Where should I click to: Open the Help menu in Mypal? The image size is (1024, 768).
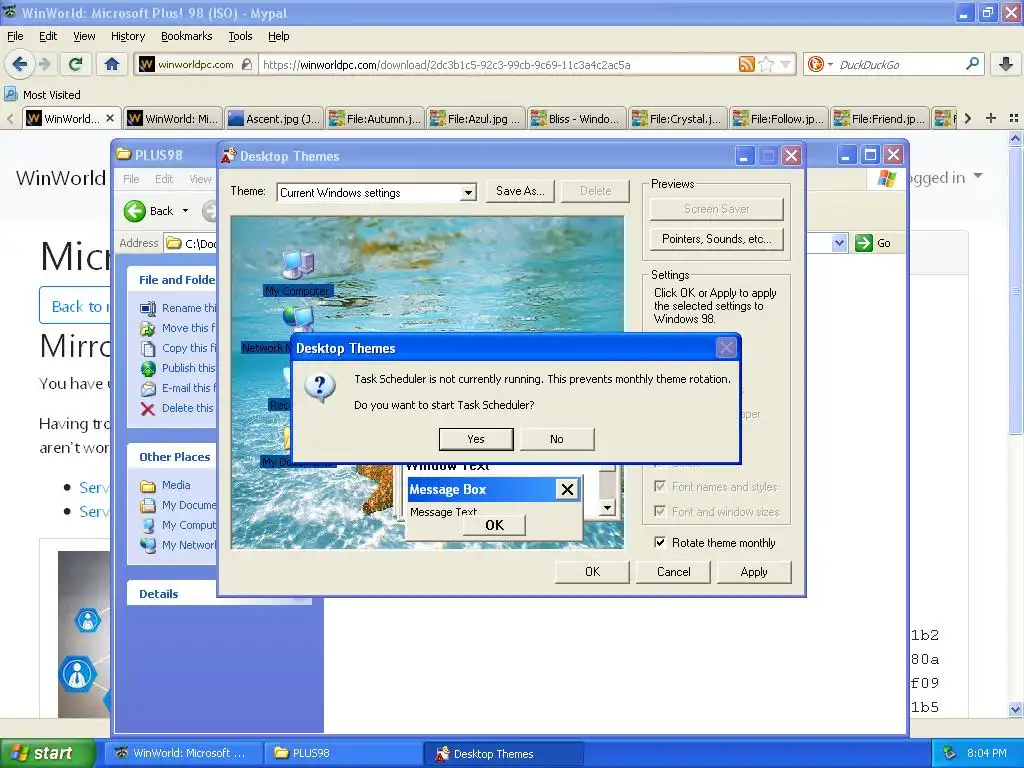278,36
